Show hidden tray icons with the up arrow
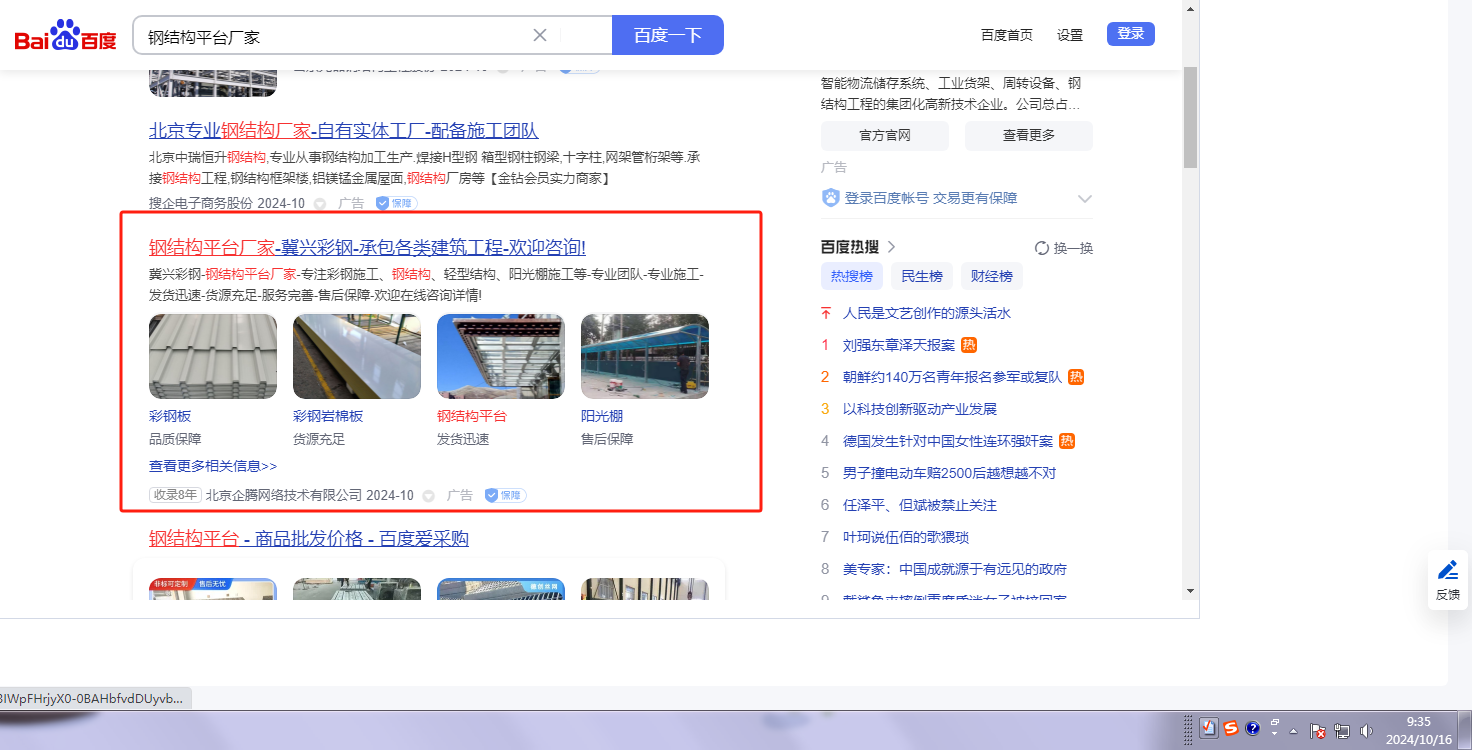This screenshot has height=750, width=1472. (x=1294, y=730)
